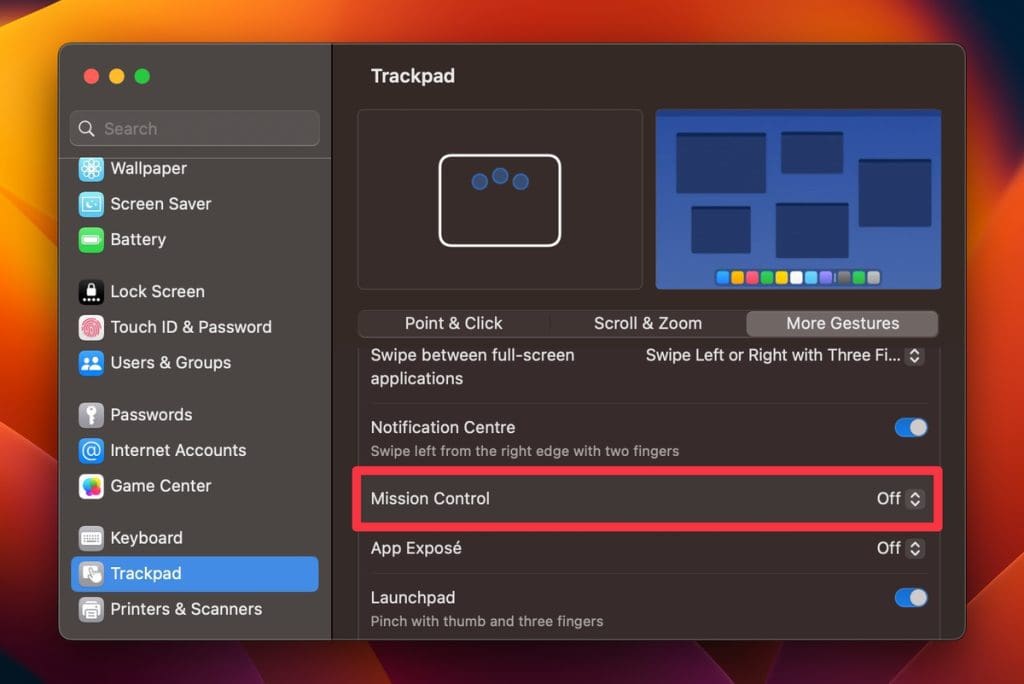Disable the Launchpad gesture toggle

[x=910, y=598]
